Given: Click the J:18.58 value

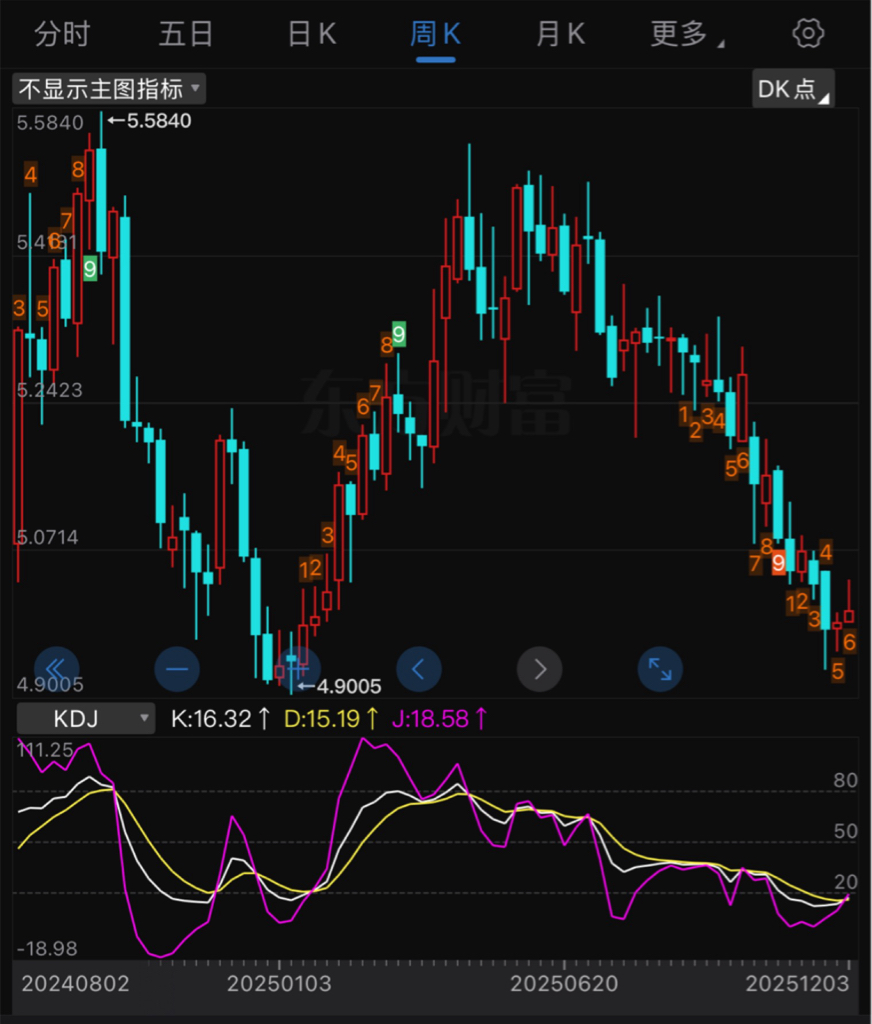Looking at the screenshot, I should (439, 719).
